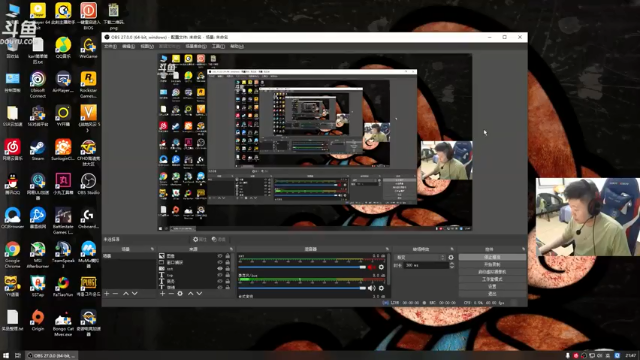The height and width of the screenshot is (360, 640).
Task: Open first mixer channel settings gear
Action: (381, 267)
